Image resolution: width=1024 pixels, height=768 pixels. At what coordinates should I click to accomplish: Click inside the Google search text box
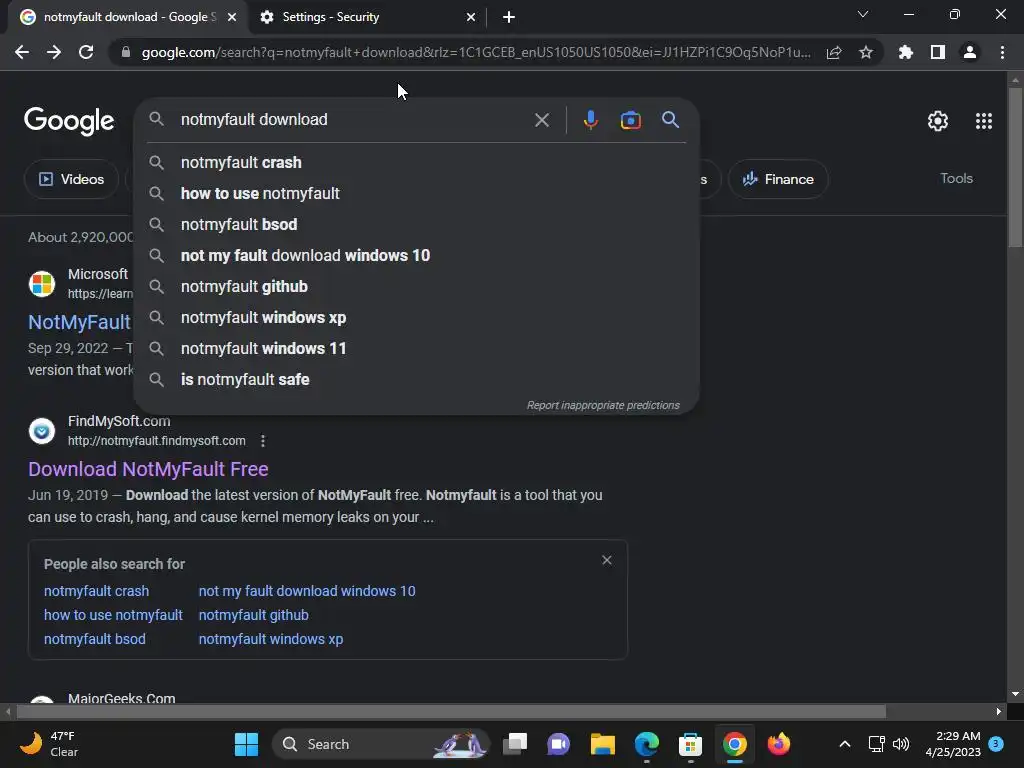(353, 120)
